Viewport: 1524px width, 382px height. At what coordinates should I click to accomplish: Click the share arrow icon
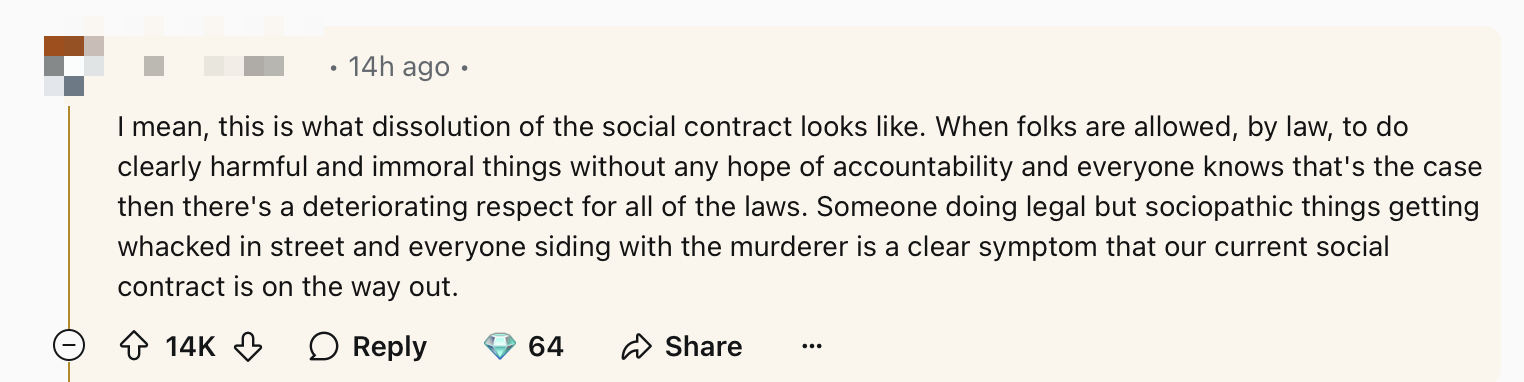[x=636, y=347]
